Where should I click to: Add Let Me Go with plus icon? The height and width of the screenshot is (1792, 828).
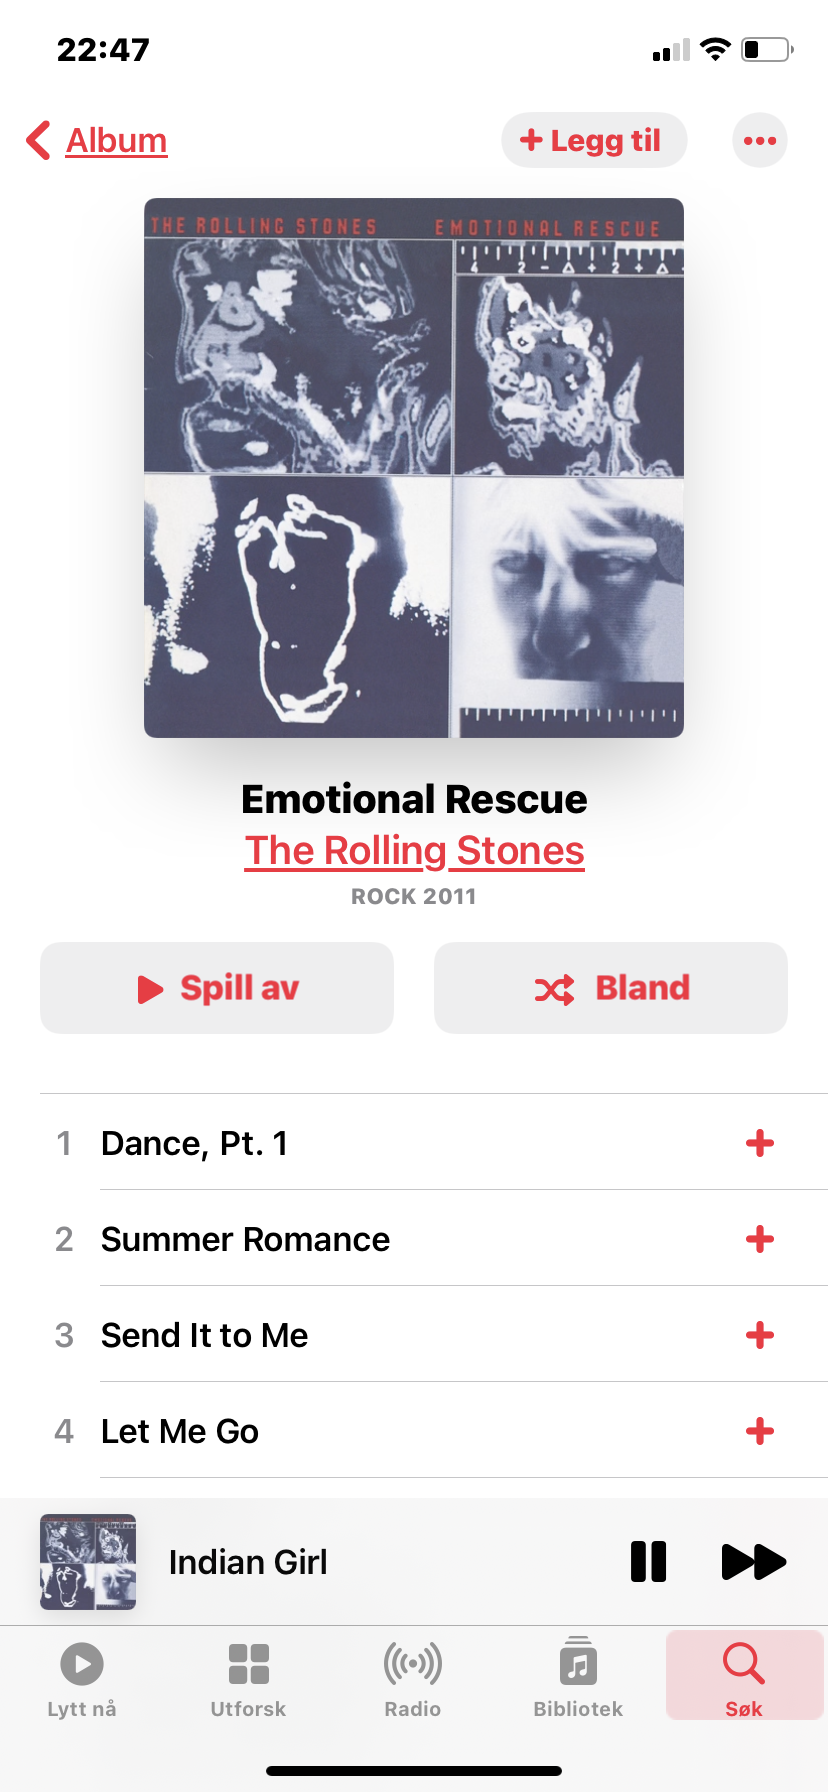(760, 1431)
